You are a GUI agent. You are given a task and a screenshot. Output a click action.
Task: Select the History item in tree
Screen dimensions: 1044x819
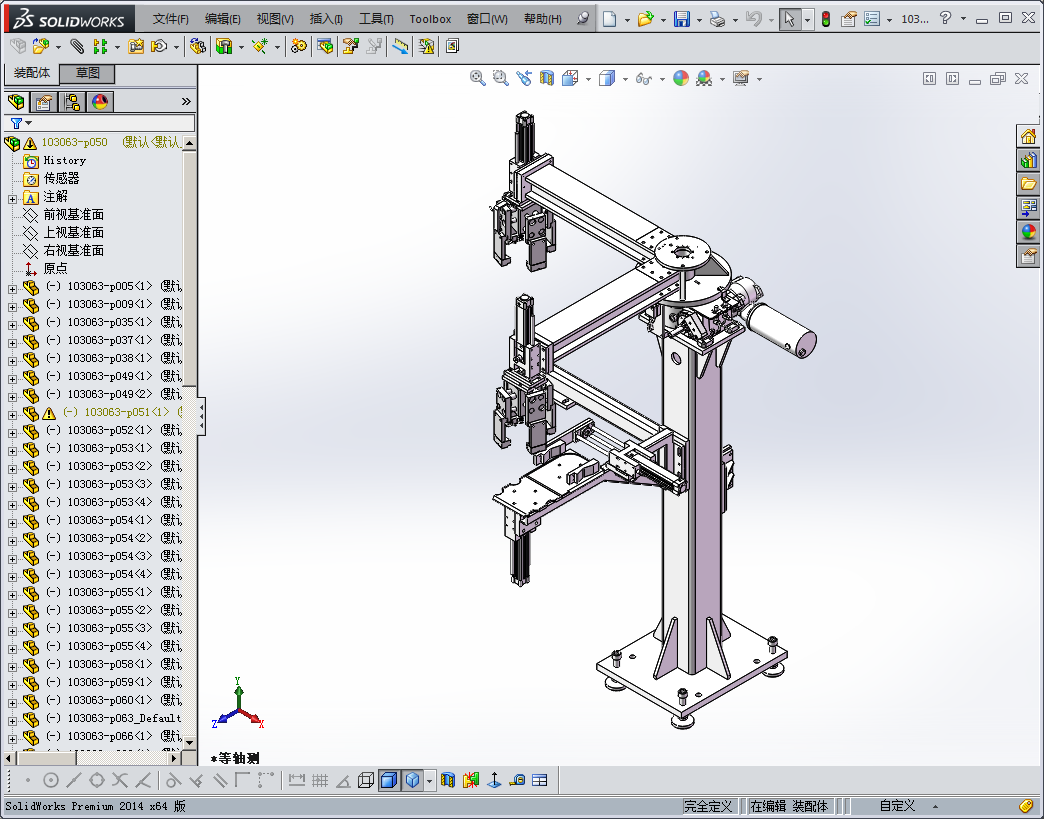click(x=65, y=160)
